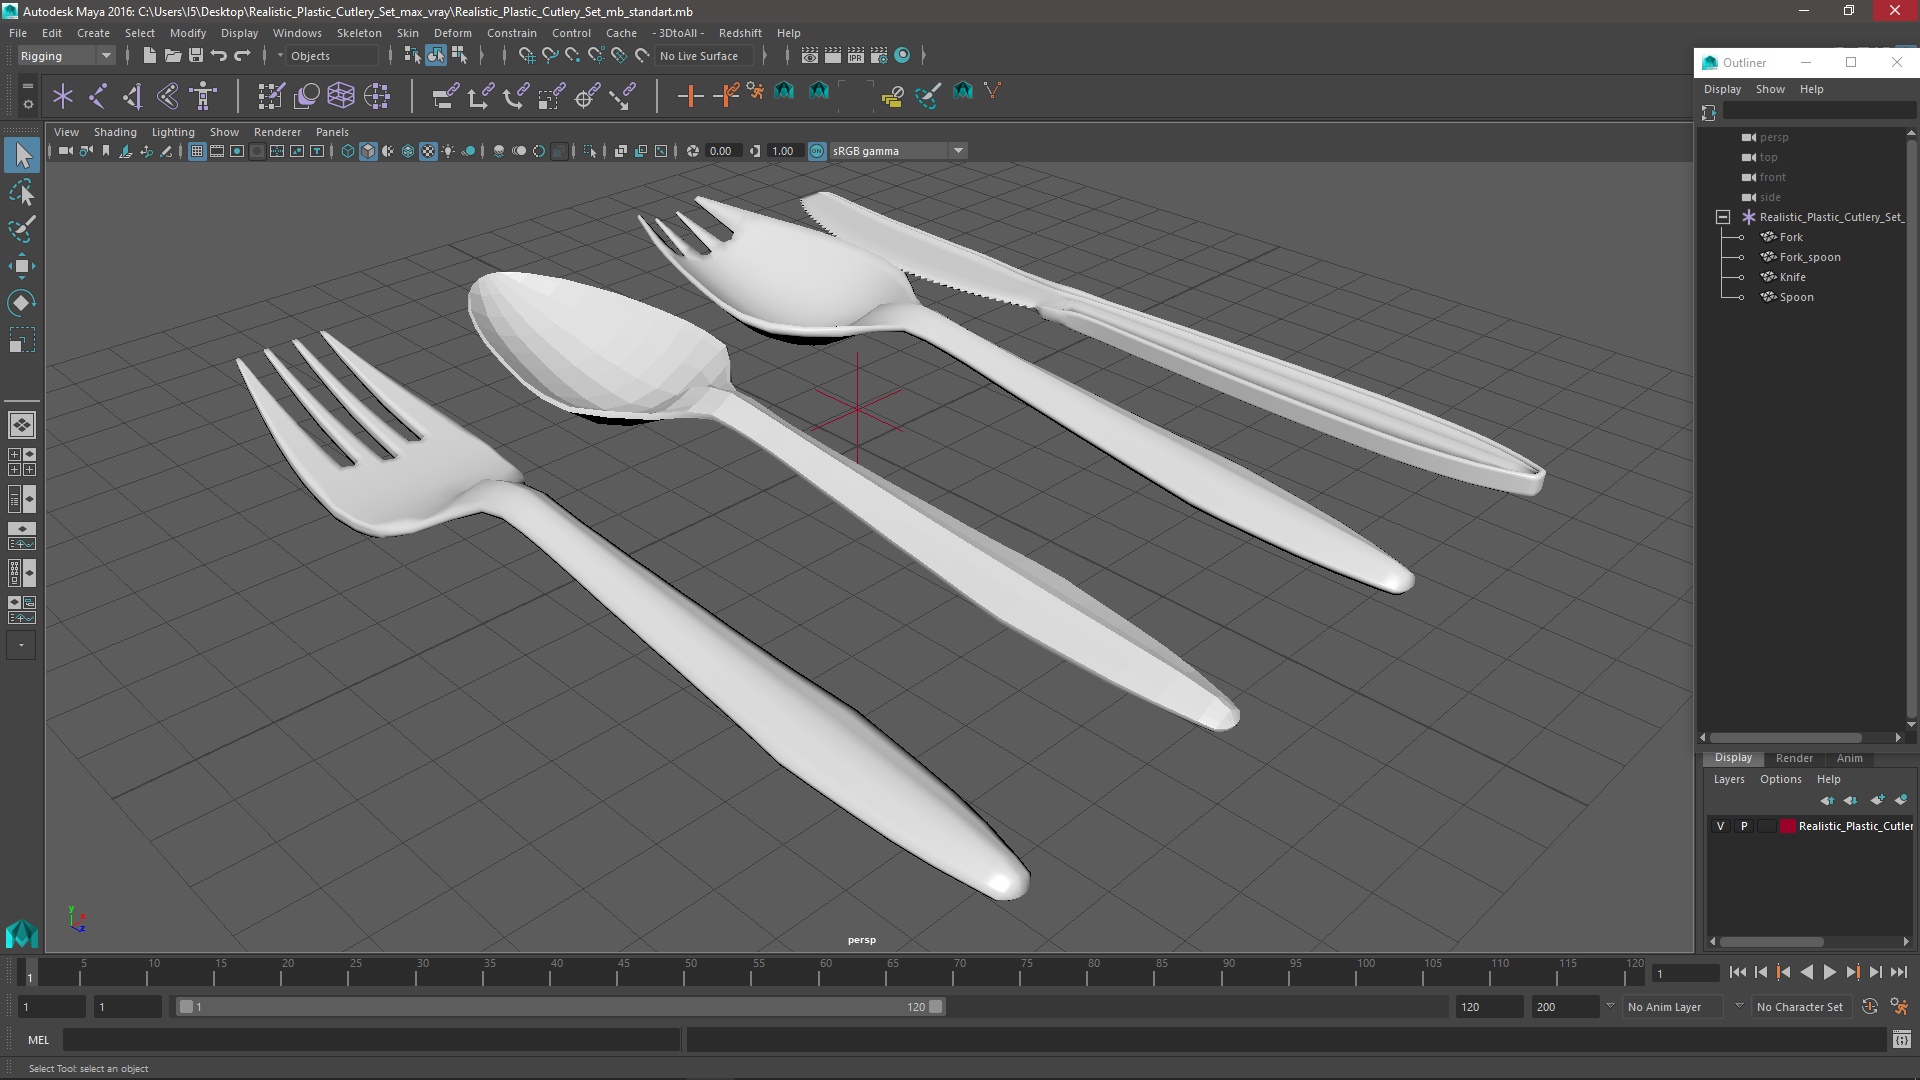Open Outliner Show menu
This screenshot has width=1920, height=1080.
1770,89
